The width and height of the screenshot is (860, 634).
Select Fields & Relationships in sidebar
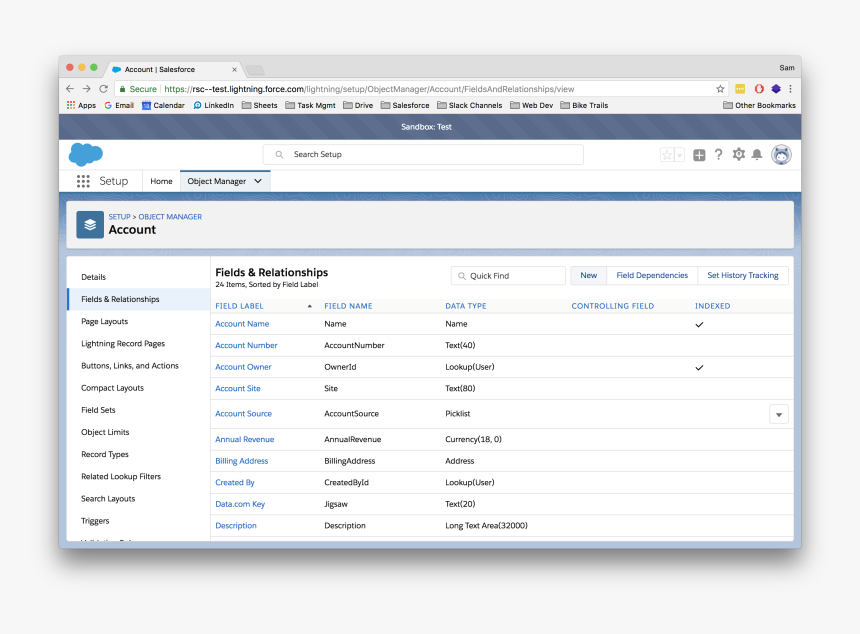click(x=139, y=299)
